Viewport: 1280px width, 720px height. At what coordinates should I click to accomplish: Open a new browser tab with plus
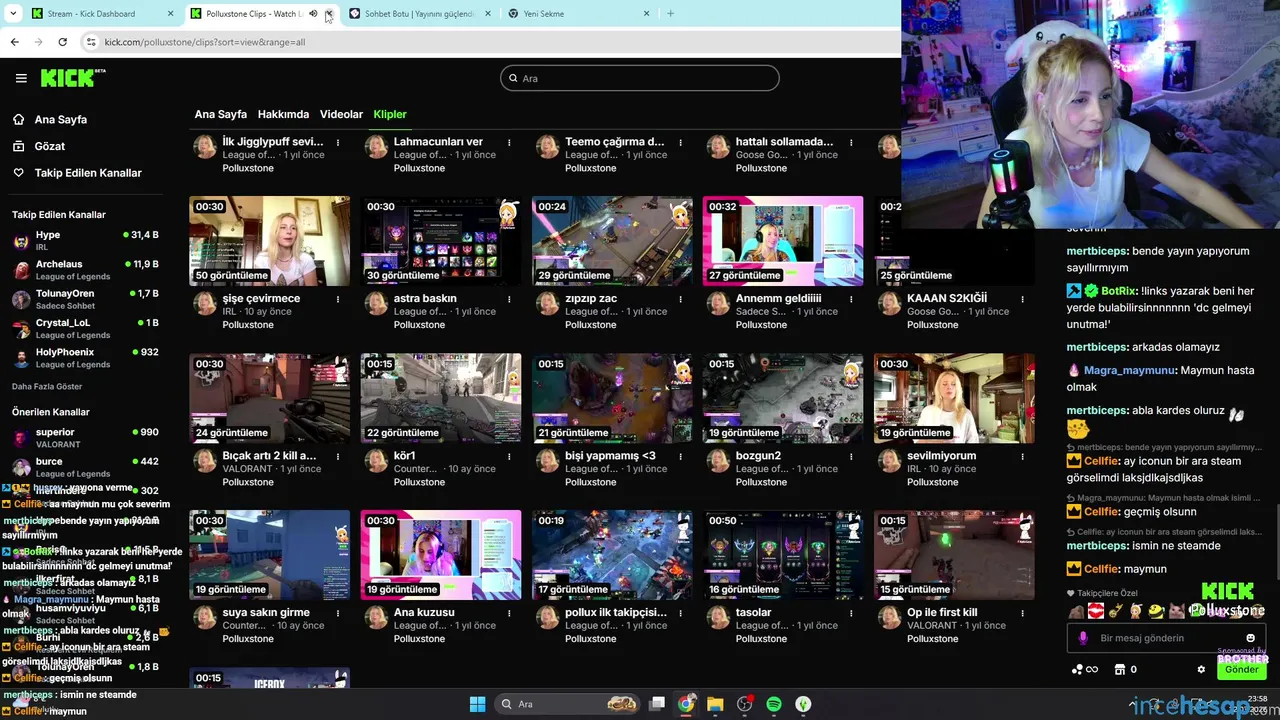[670, 14]
